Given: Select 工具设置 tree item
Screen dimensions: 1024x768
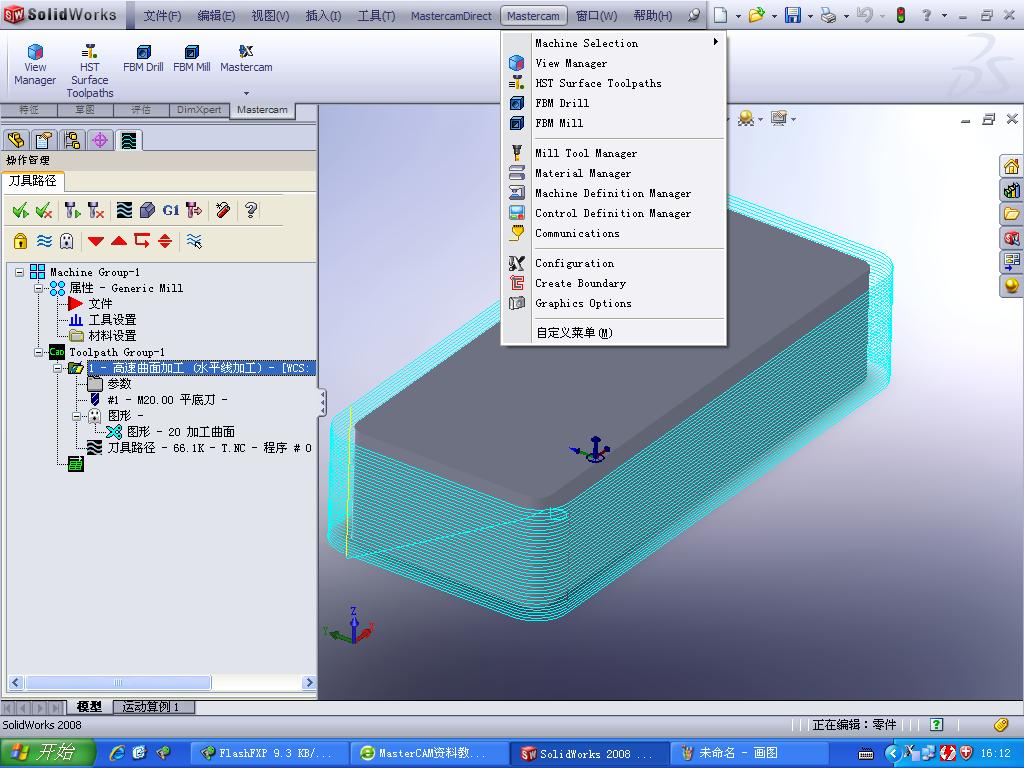Looking at the screenshot, I should (x=112, y=320).
